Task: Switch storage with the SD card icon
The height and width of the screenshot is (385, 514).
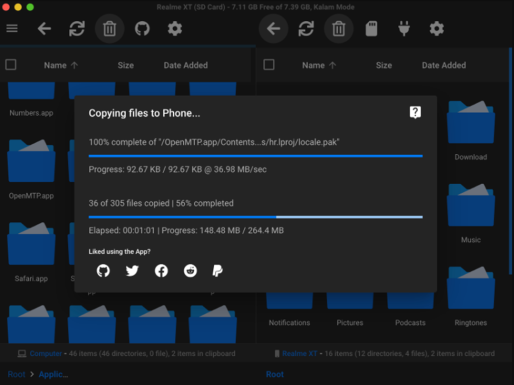Action: (371, 29)
